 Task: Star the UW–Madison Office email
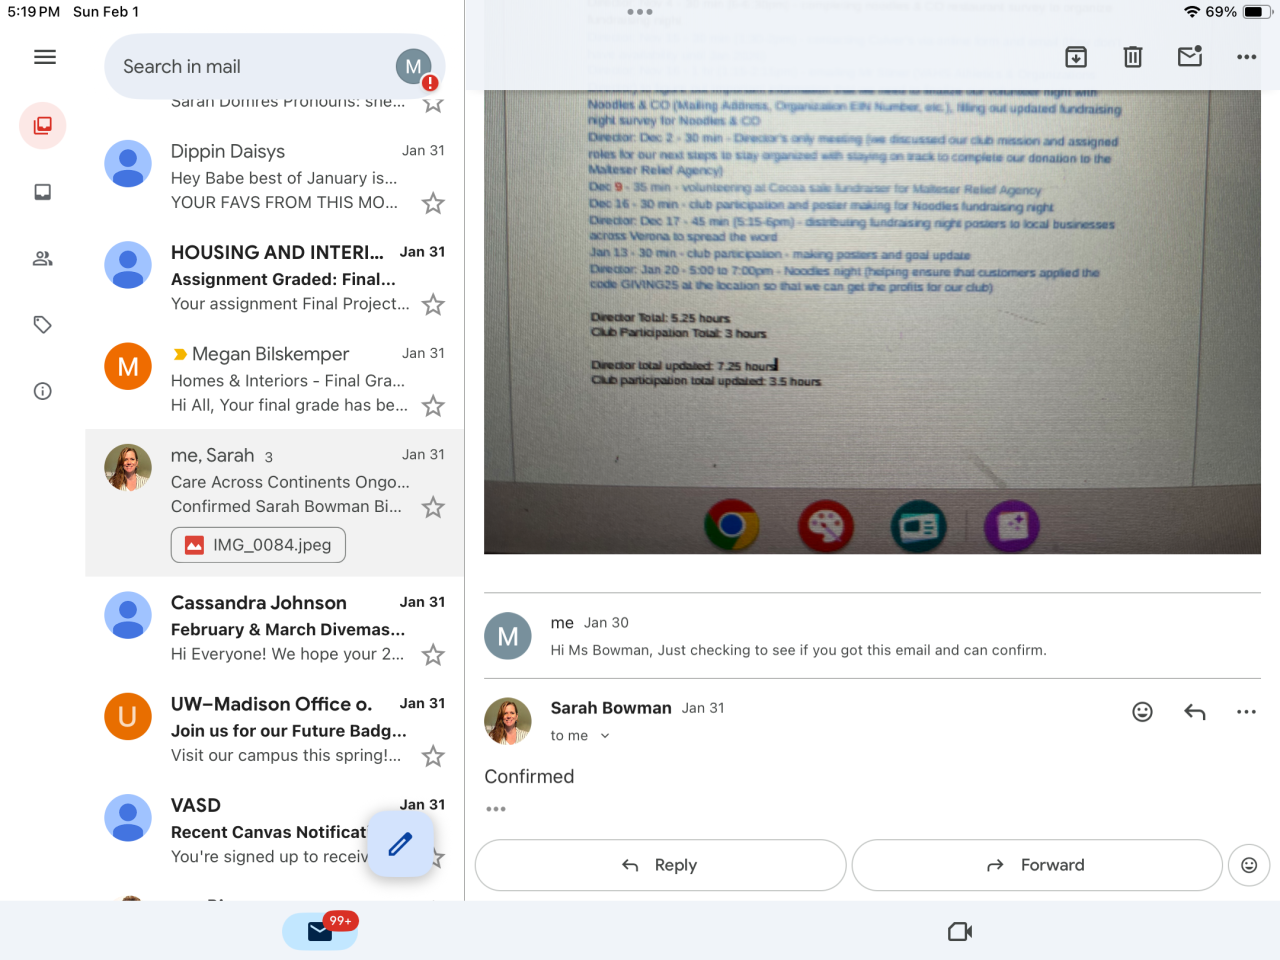coord(433,756)
